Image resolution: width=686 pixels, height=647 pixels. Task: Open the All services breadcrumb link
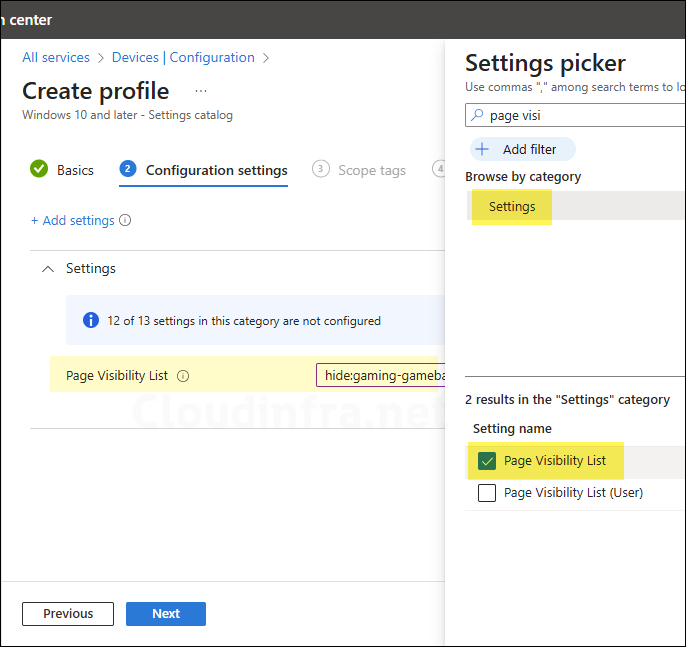coord(56,57)
